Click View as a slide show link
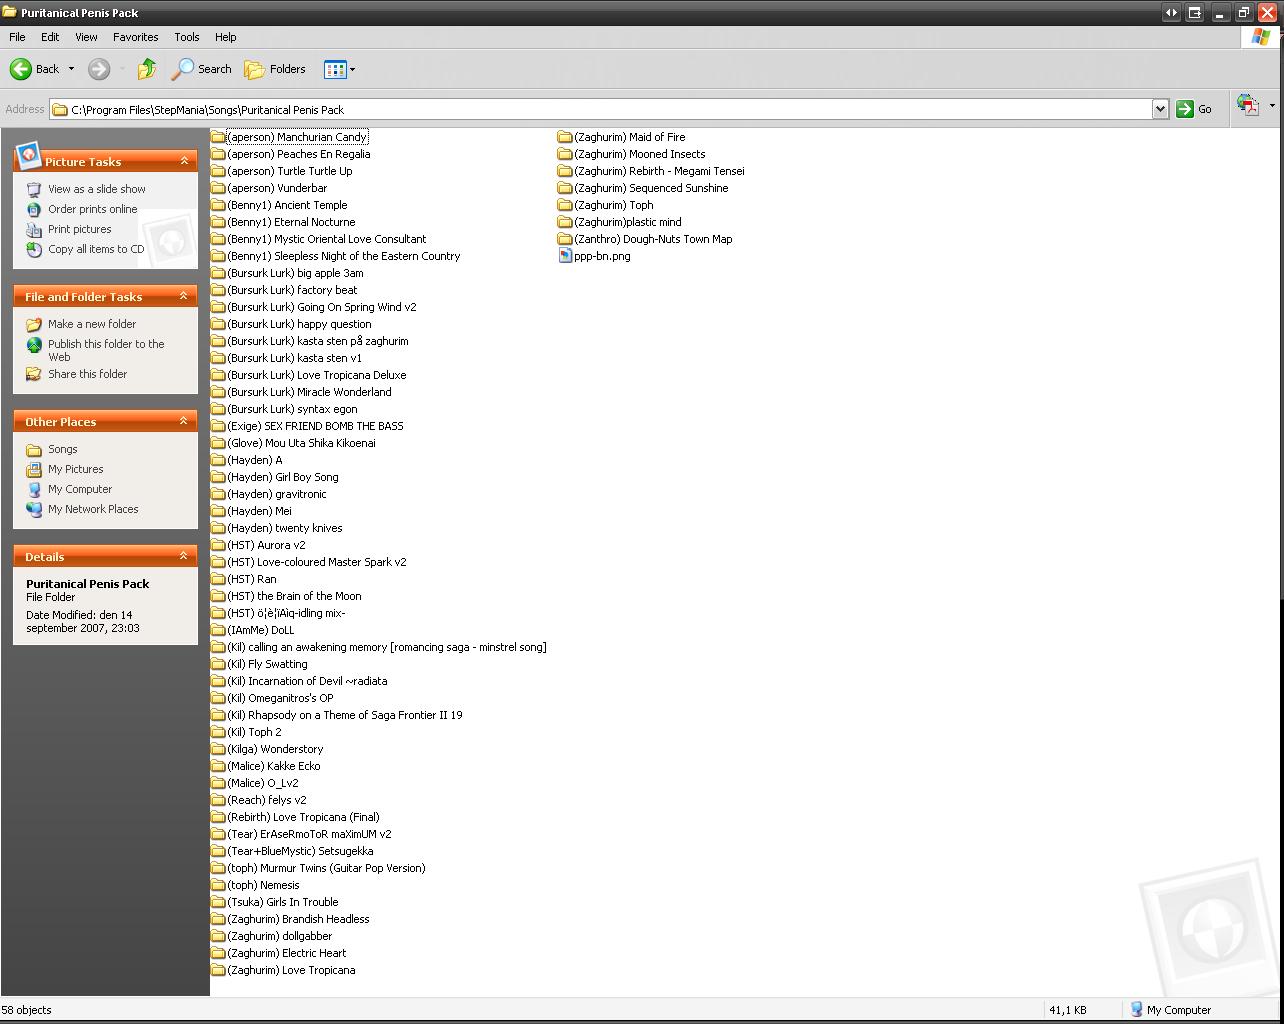Screen dimensions: 1284x1024 [x=97, y=189]
